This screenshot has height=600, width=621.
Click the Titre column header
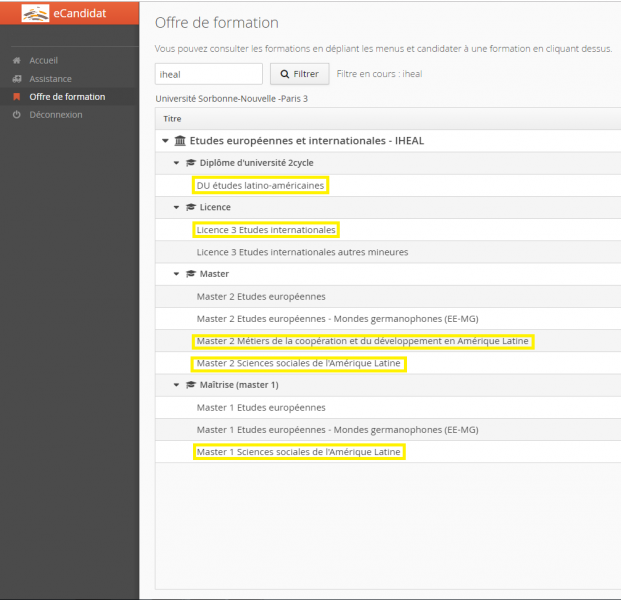[x=172, y=119]
